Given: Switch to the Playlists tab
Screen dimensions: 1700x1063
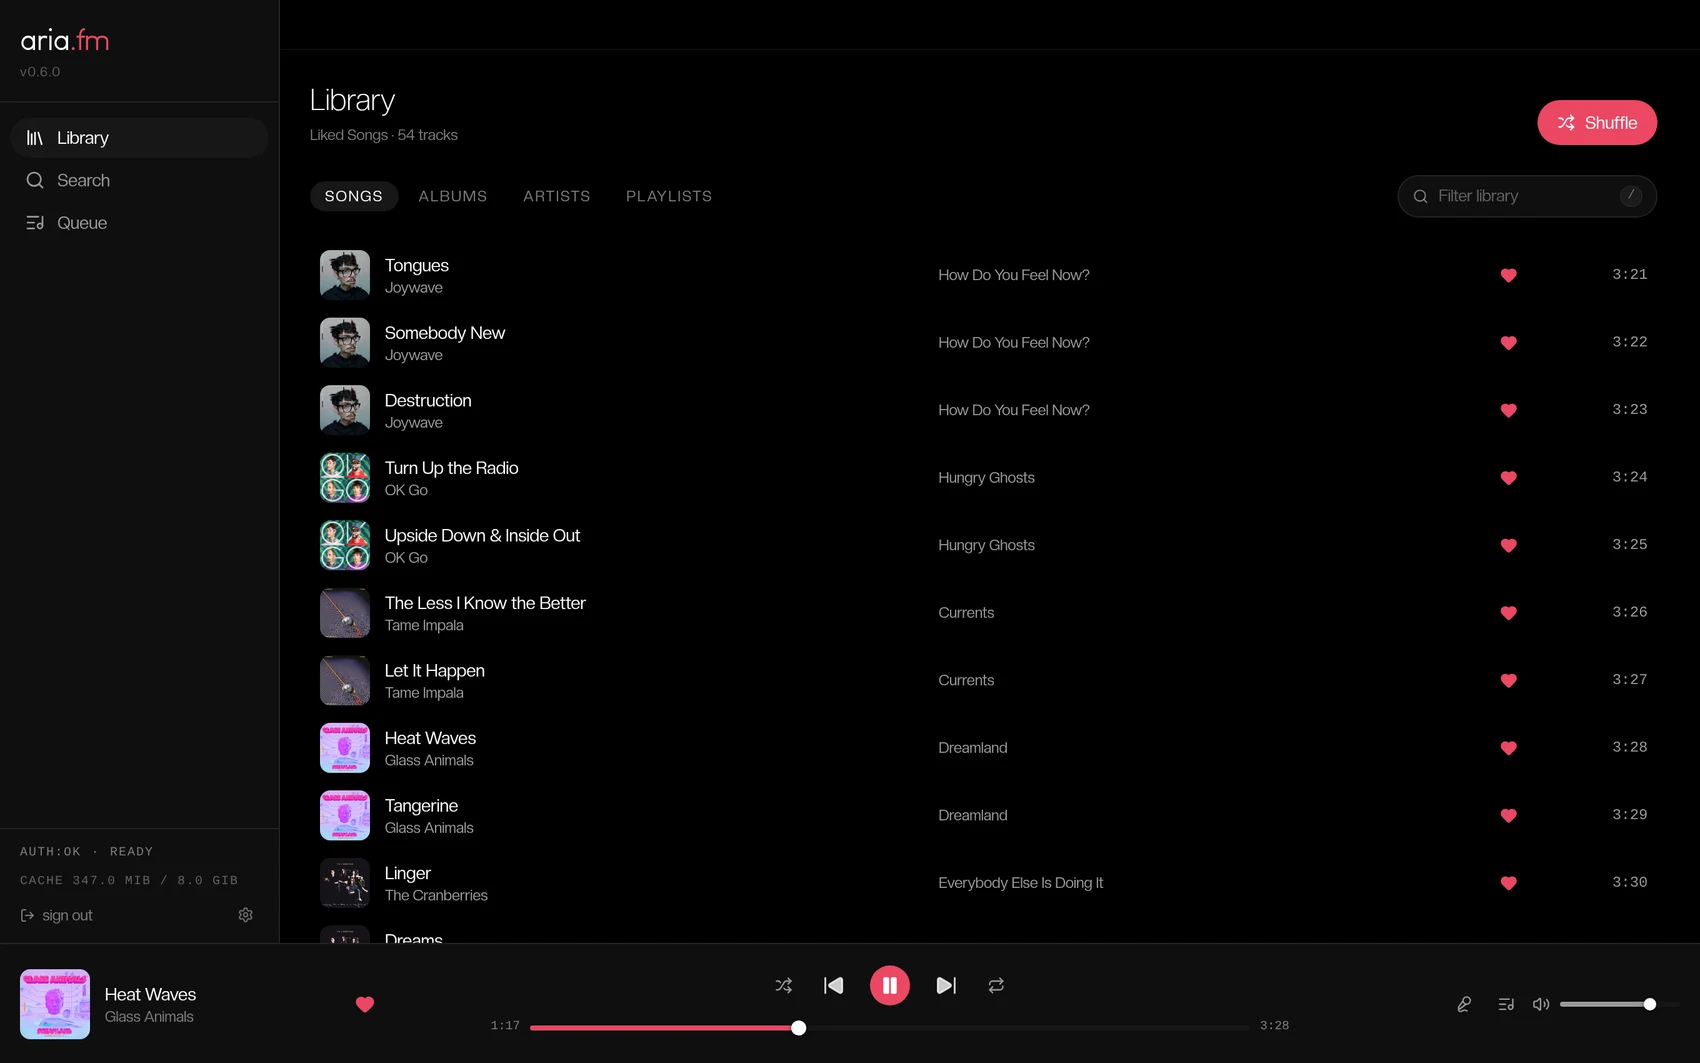Looking at the screenshot, I should (669, 196).
